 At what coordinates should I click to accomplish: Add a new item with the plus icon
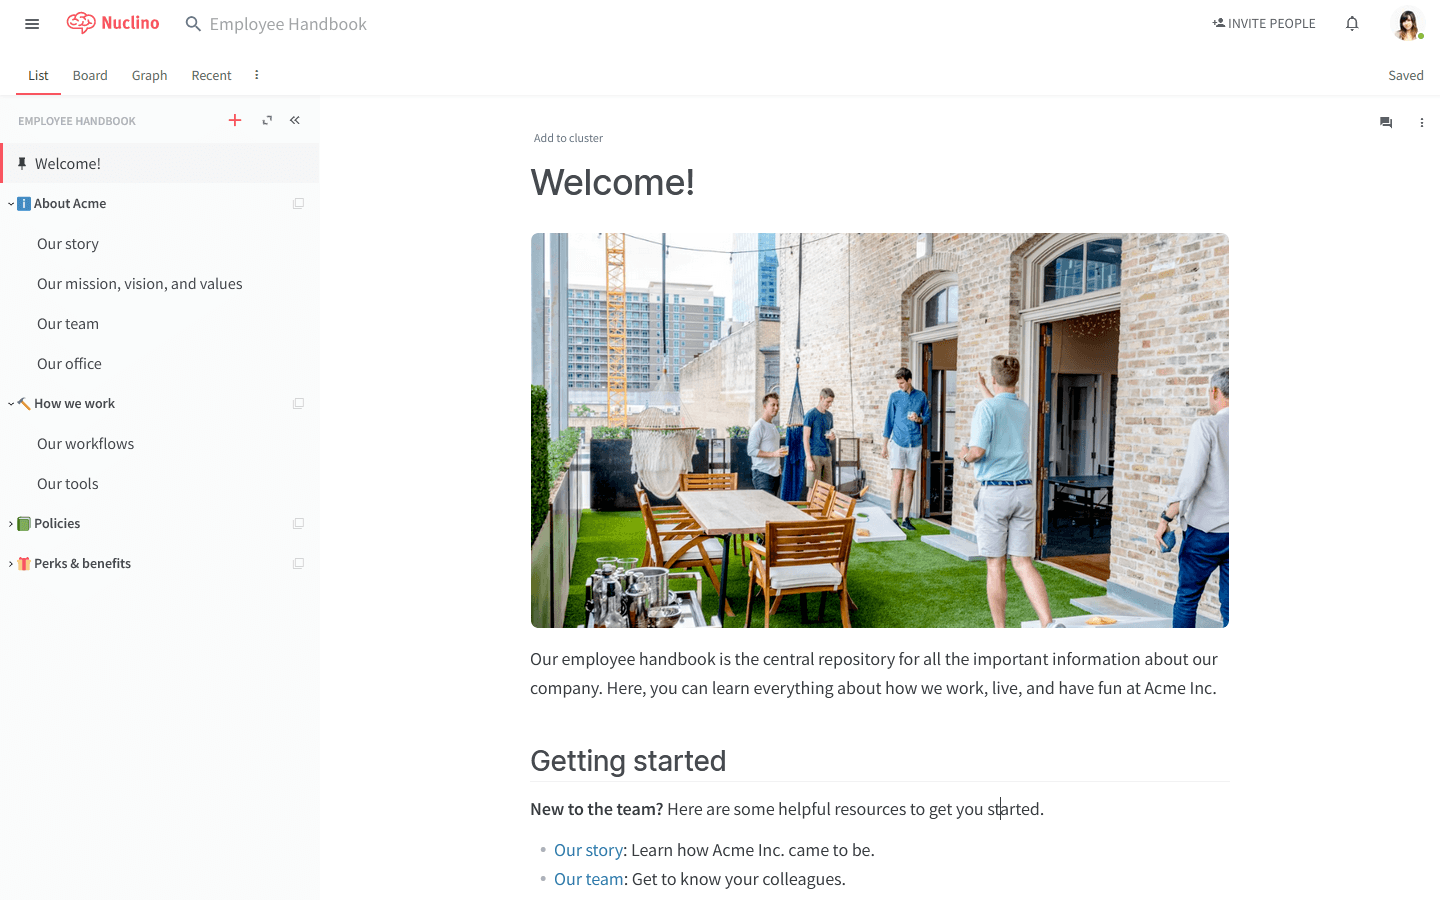click(235, 120)
